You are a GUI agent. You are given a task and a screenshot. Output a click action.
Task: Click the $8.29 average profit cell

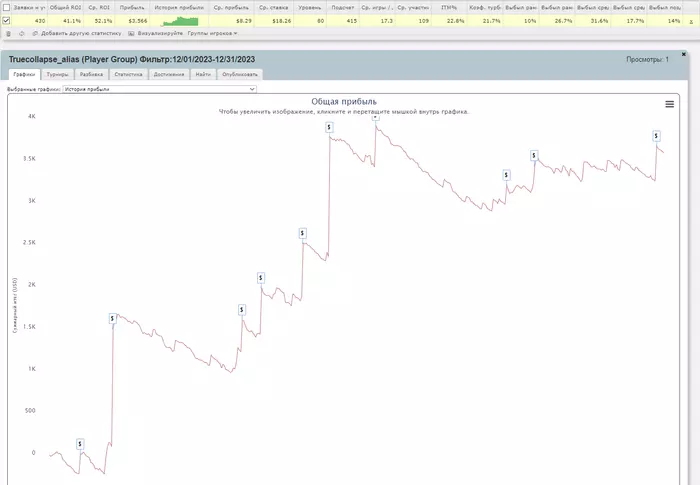(x=231, y=21)
